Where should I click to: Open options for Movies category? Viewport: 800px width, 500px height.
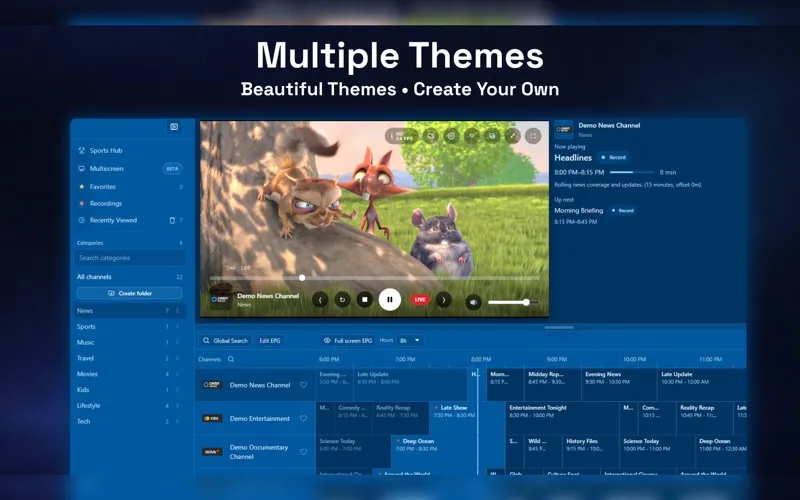coord(178,374)
